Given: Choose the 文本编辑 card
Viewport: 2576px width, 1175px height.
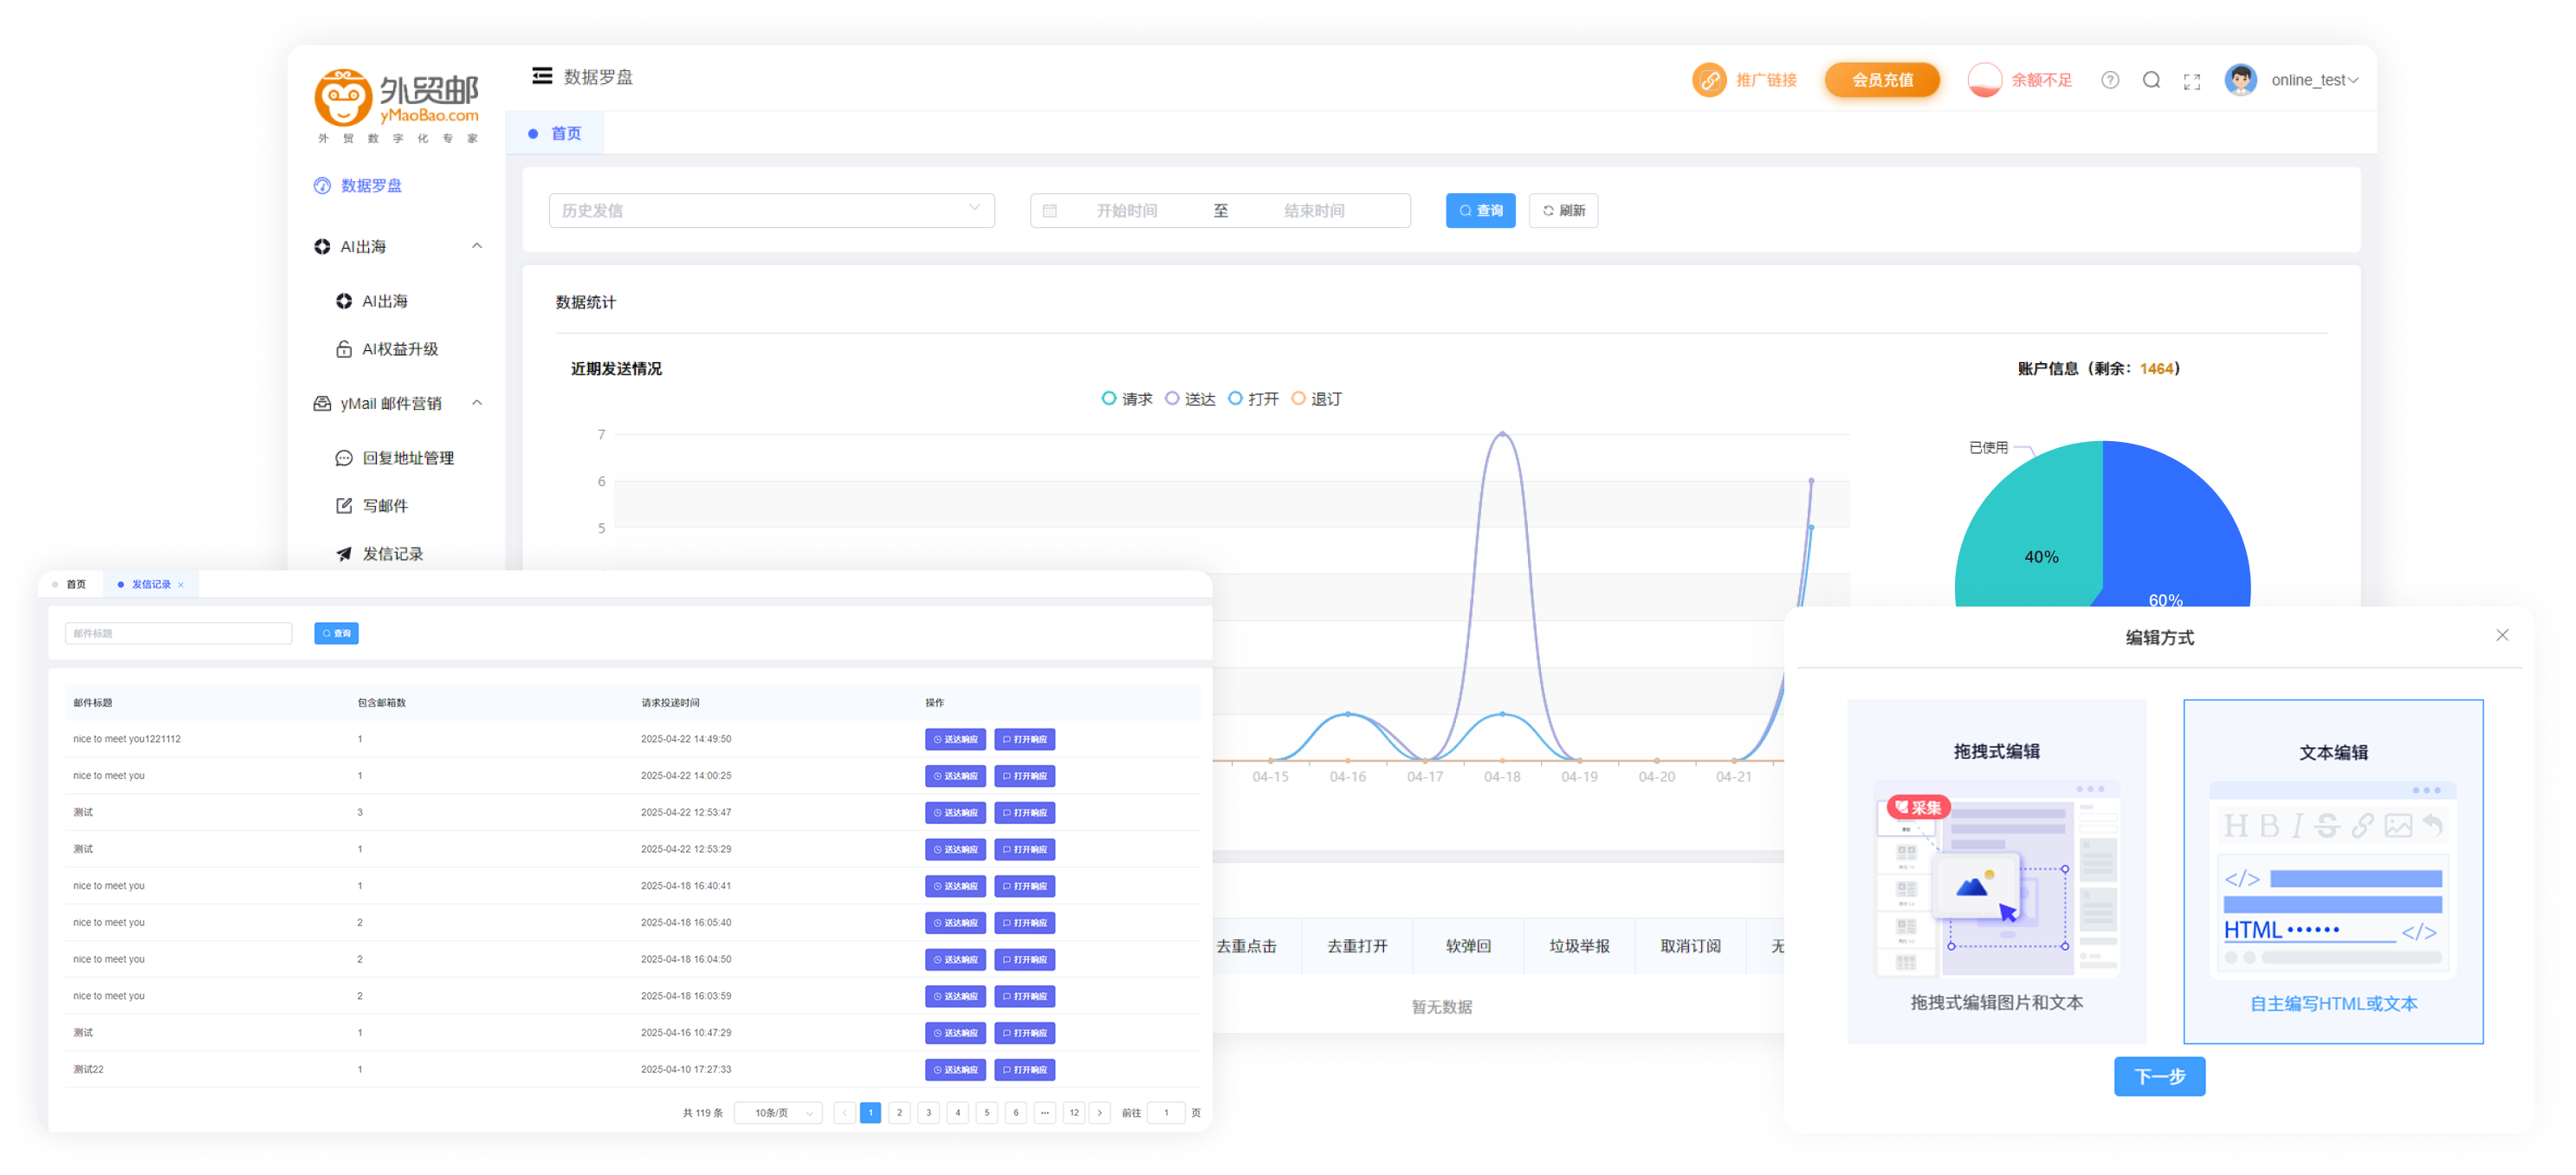Looking at the screenshot, I should (2332, 871).
